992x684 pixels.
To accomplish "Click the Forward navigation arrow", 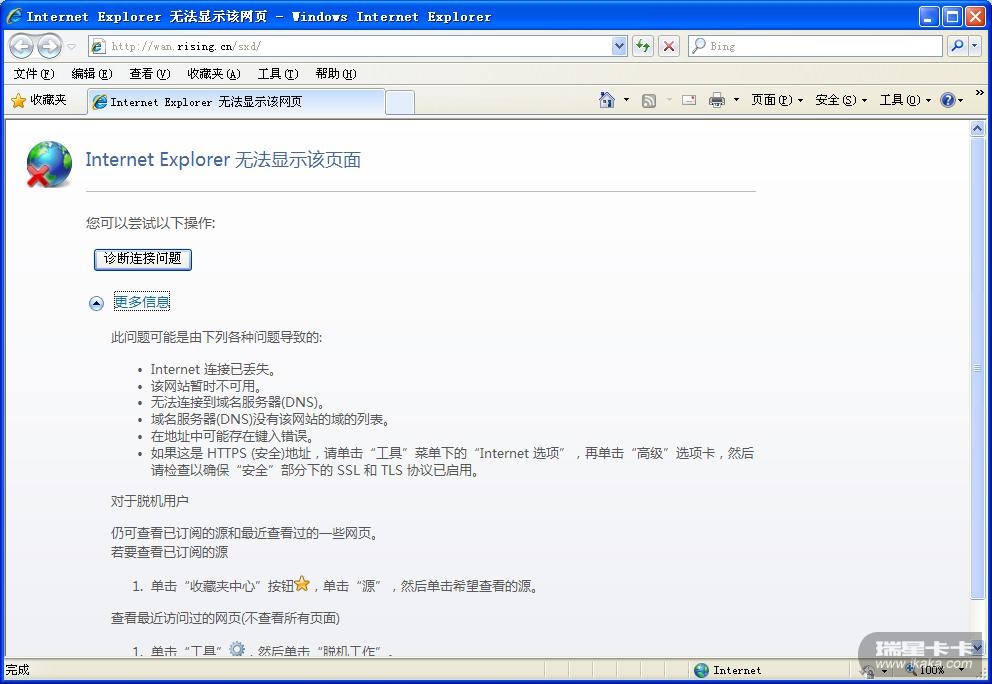I will (49, 46).
